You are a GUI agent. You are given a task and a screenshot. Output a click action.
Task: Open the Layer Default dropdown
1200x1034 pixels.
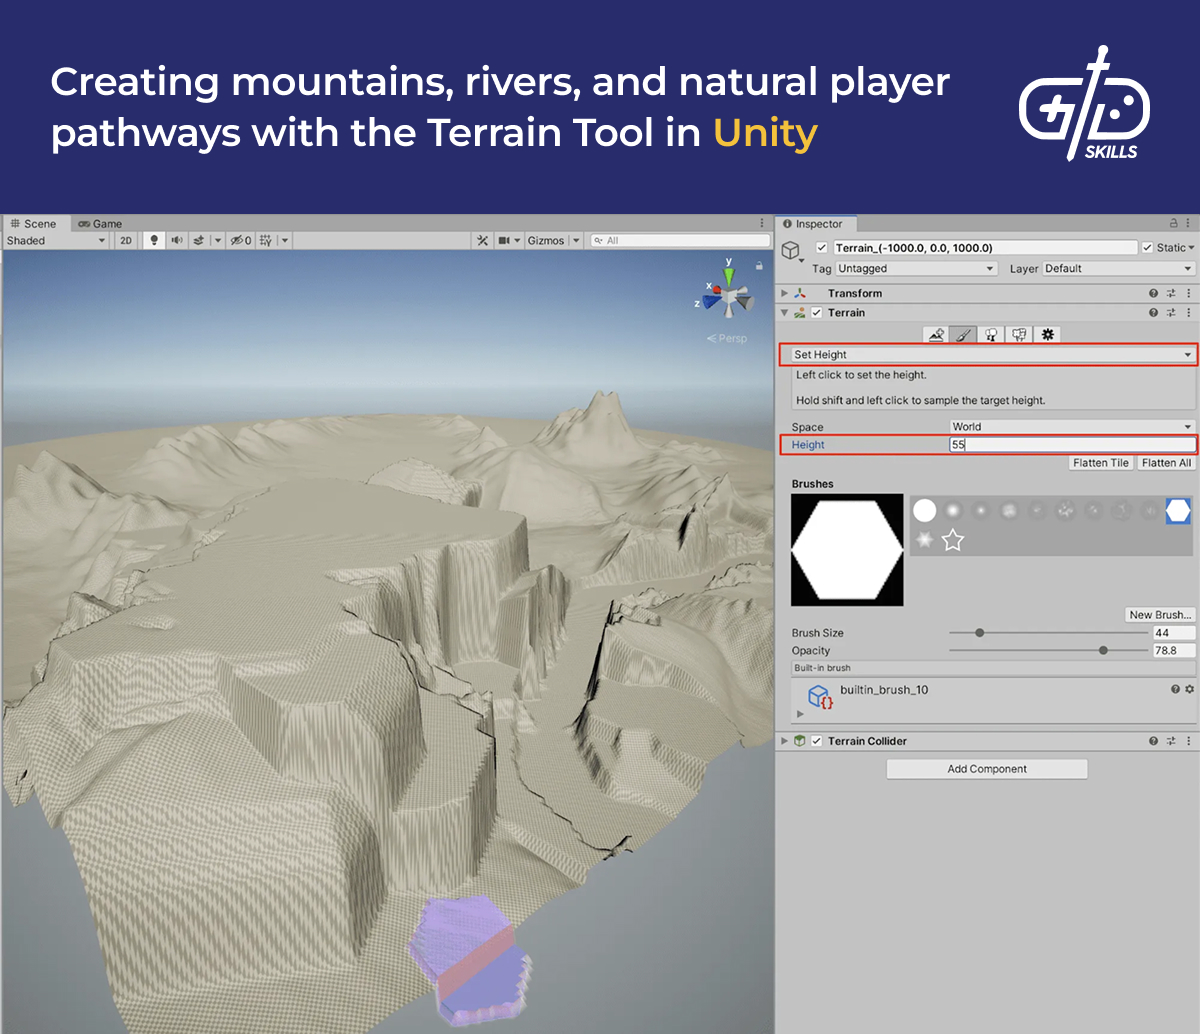pyautogui.click(x=1119, y=268)
